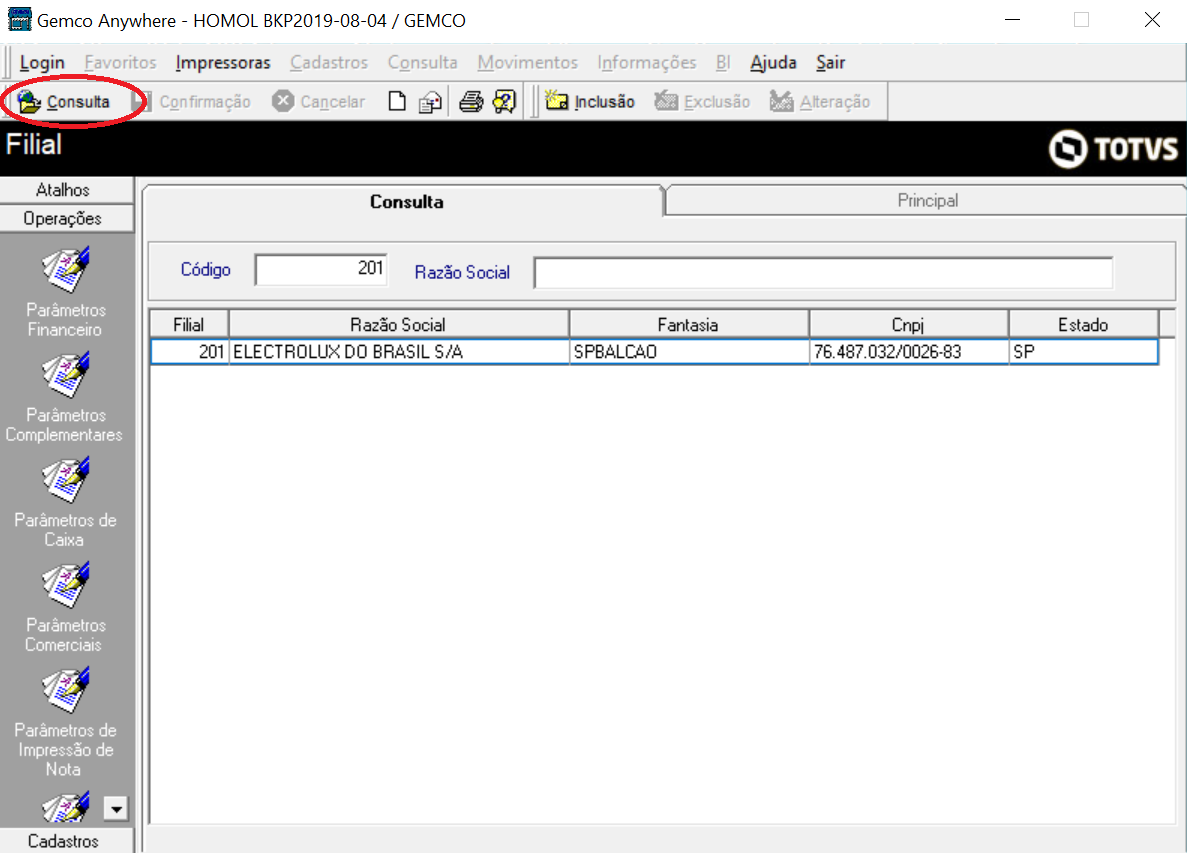Image resolution: width=1187 pixels, height=853 pixels.
Task: Open the BI menu
Action: [x=723, y=63]
